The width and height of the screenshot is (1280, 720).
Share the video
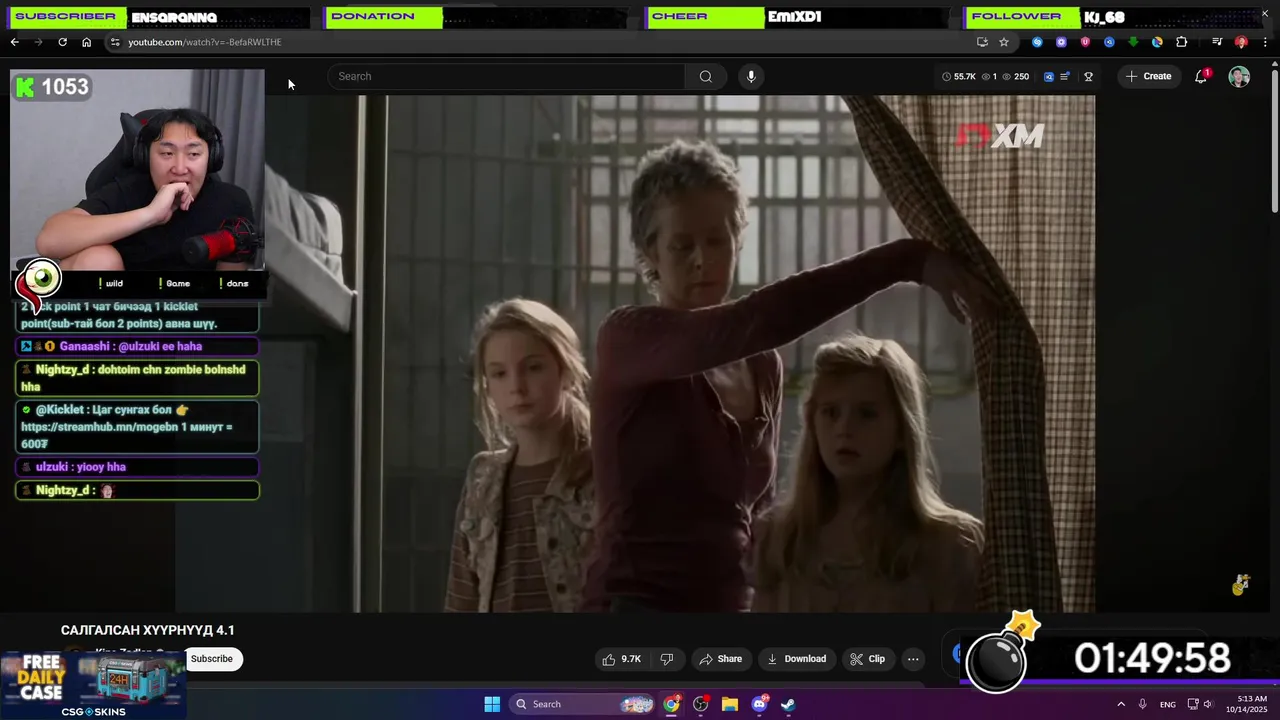(x=720, y=659)
